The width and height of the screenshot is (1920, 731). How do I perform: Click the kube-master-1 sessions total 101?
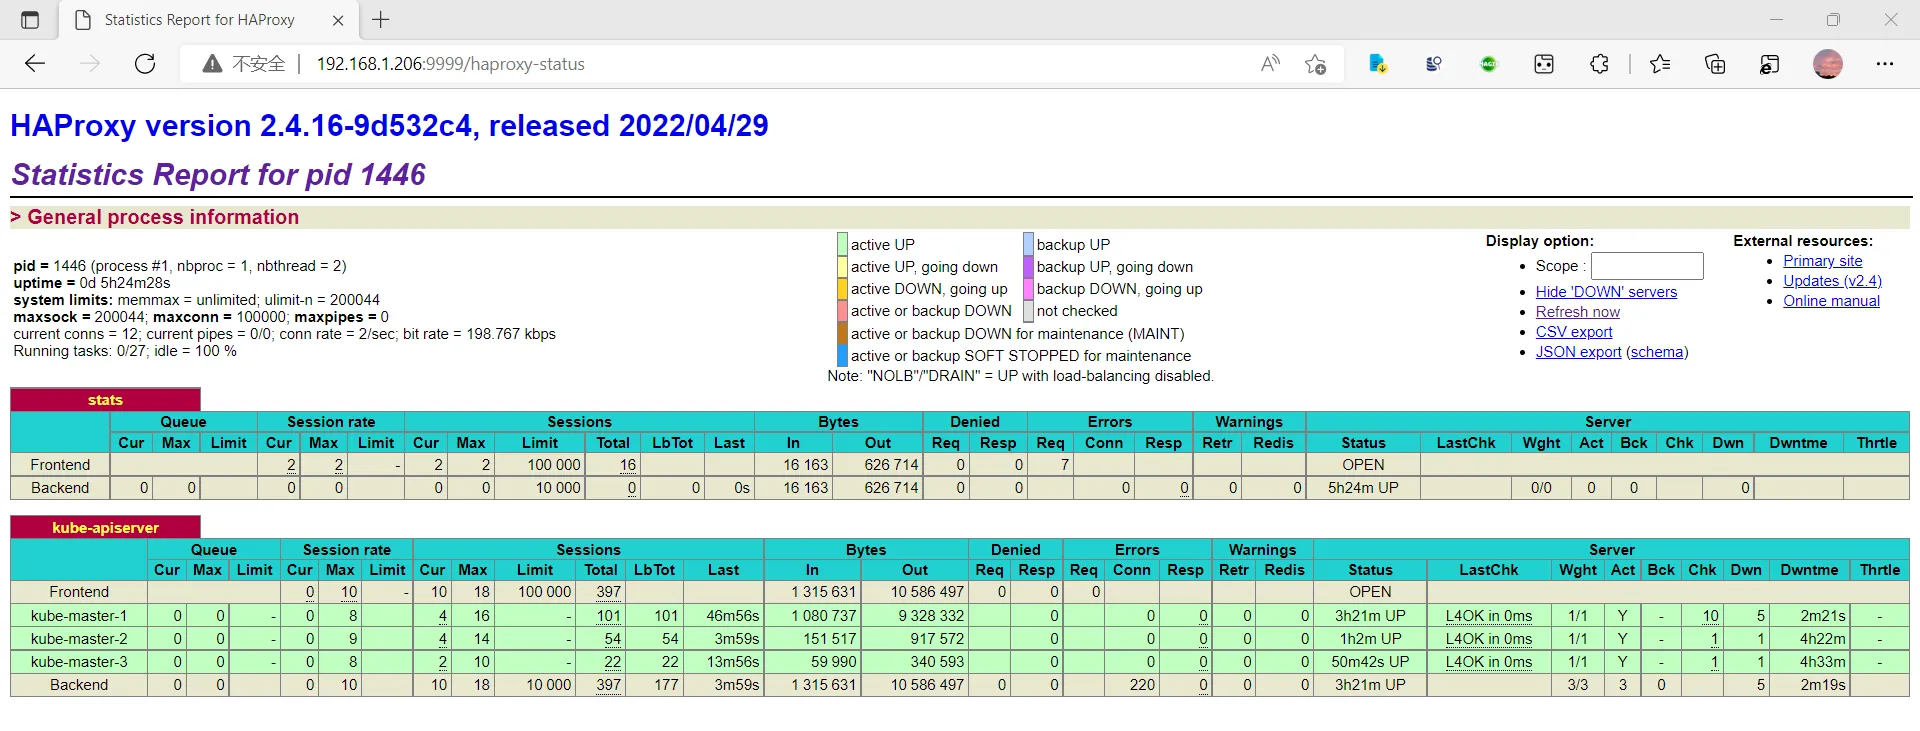pos(608,616)
